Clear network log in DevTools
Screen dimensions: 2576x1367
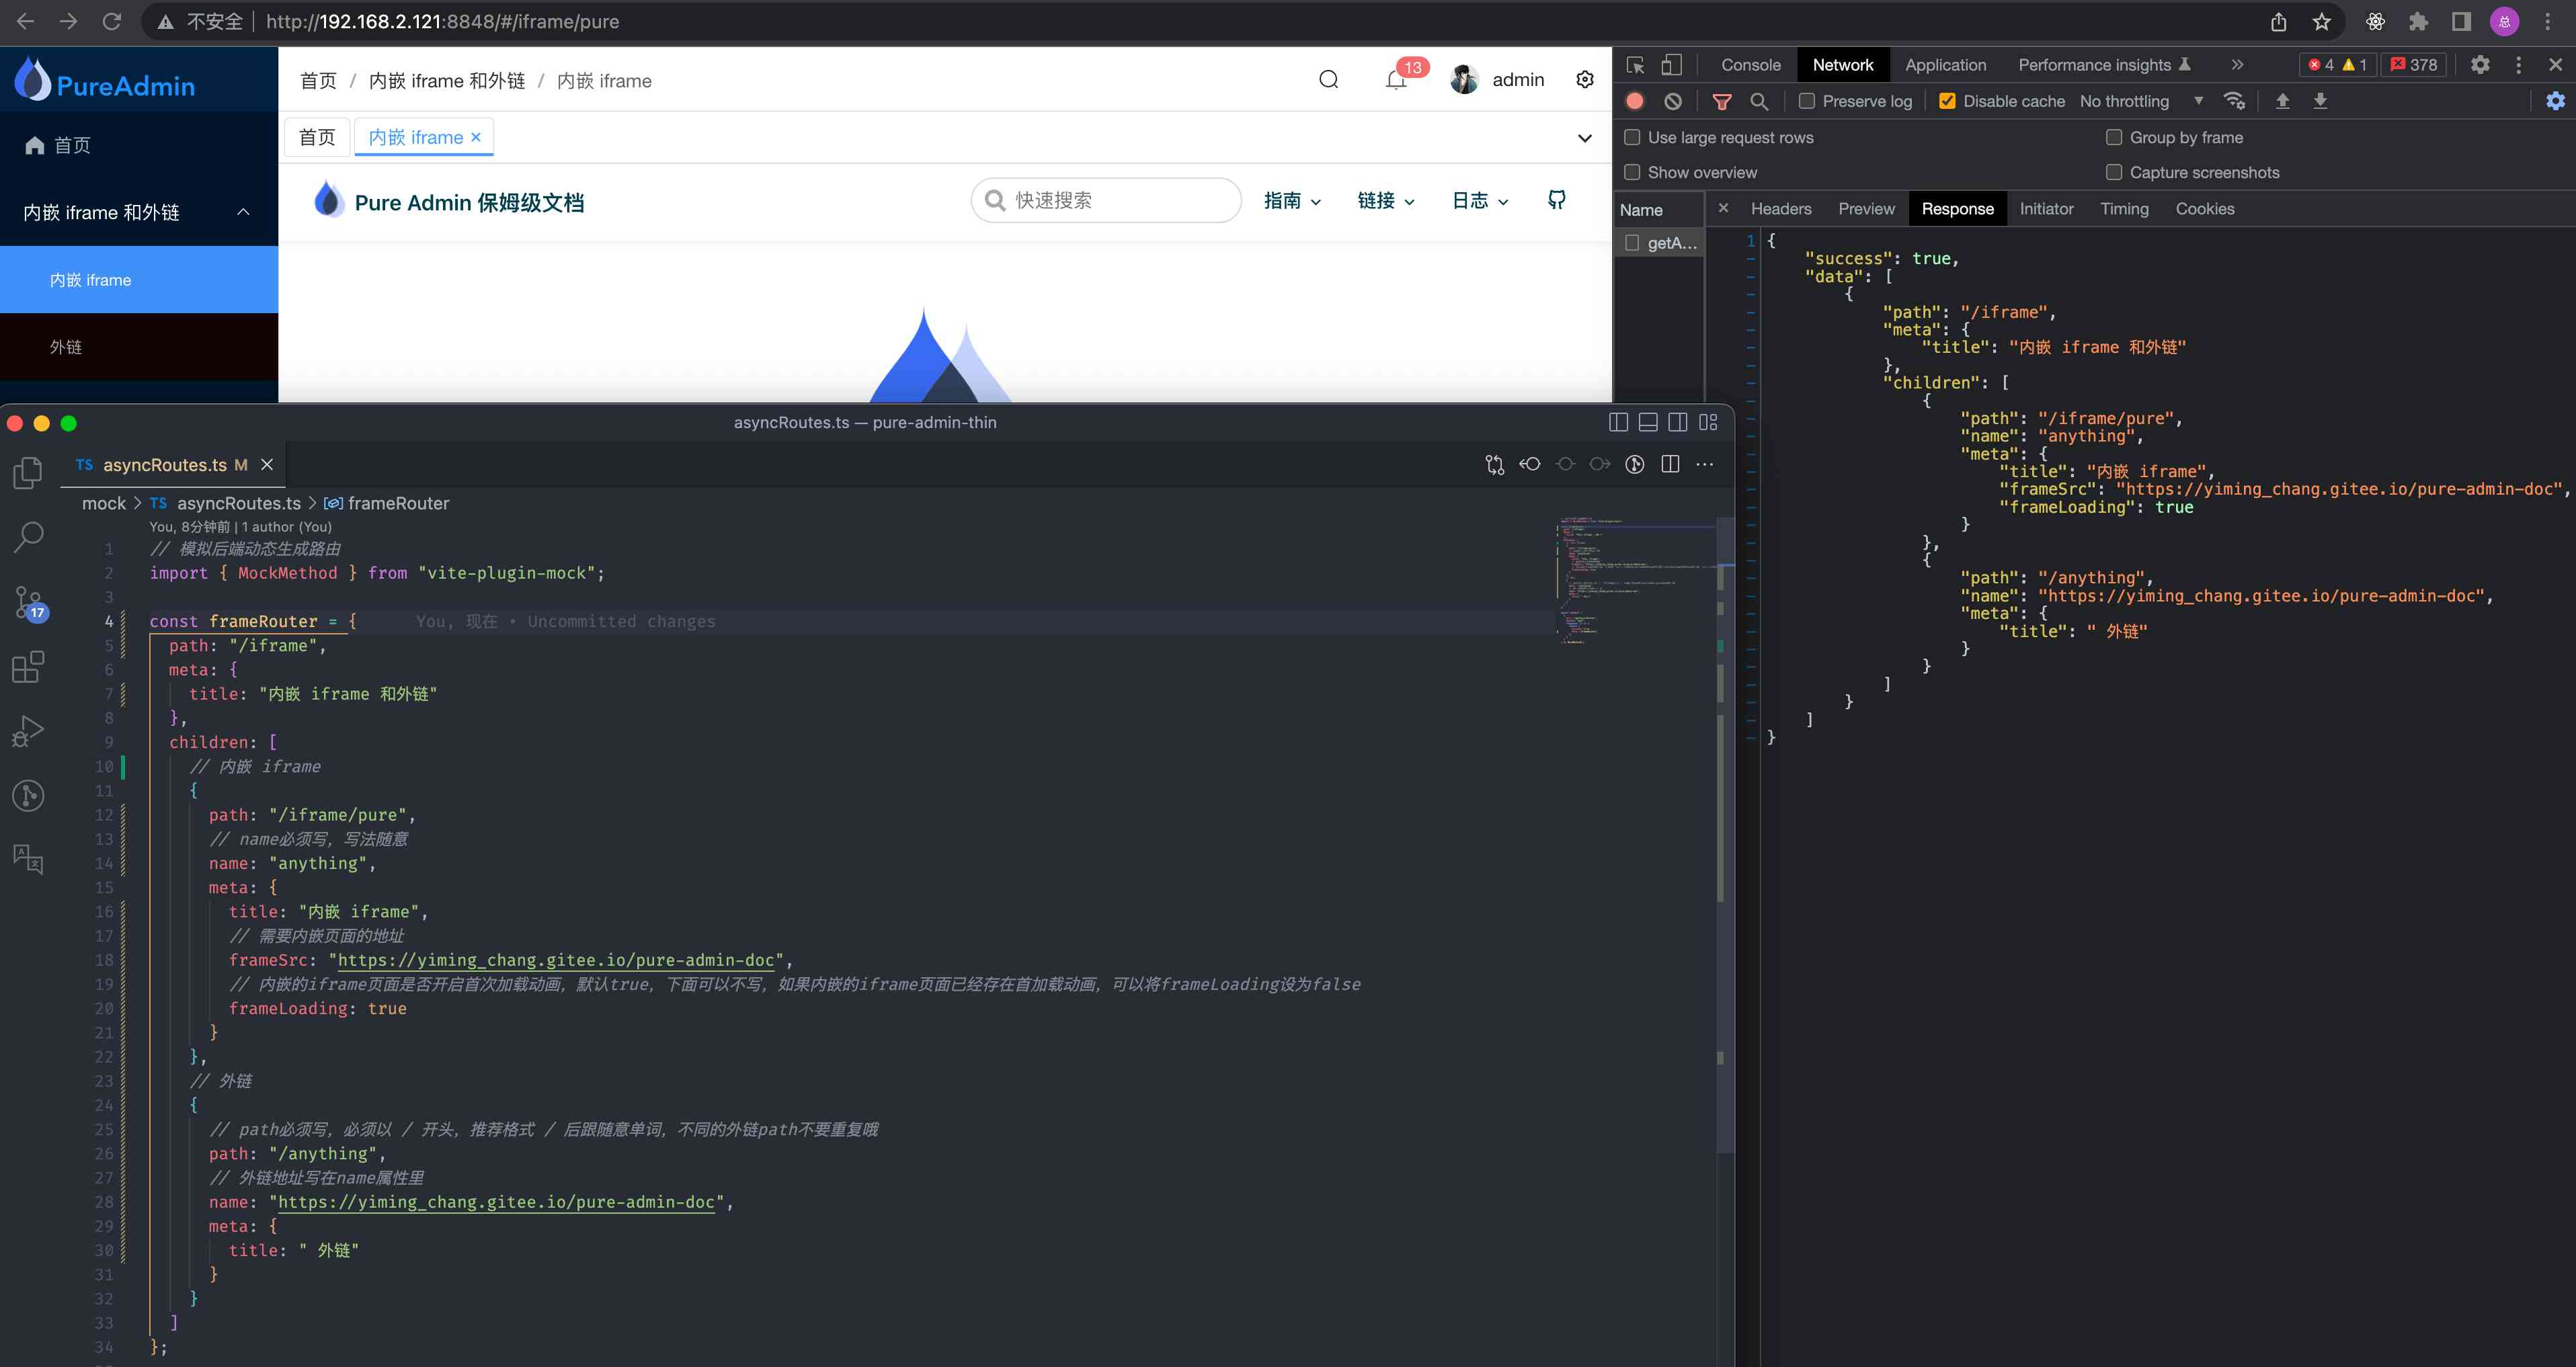[1673, 101]
